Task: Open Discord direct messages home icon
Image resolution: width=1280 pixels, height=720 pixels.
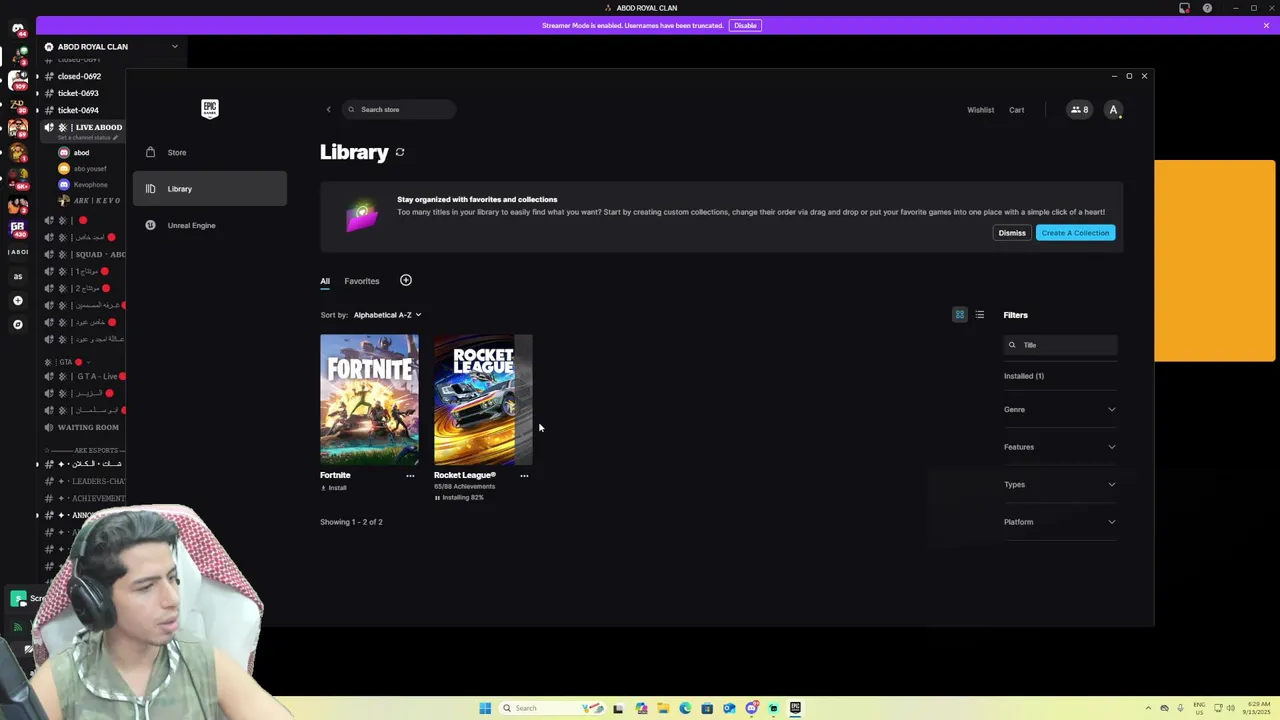Action: point(17,29)
